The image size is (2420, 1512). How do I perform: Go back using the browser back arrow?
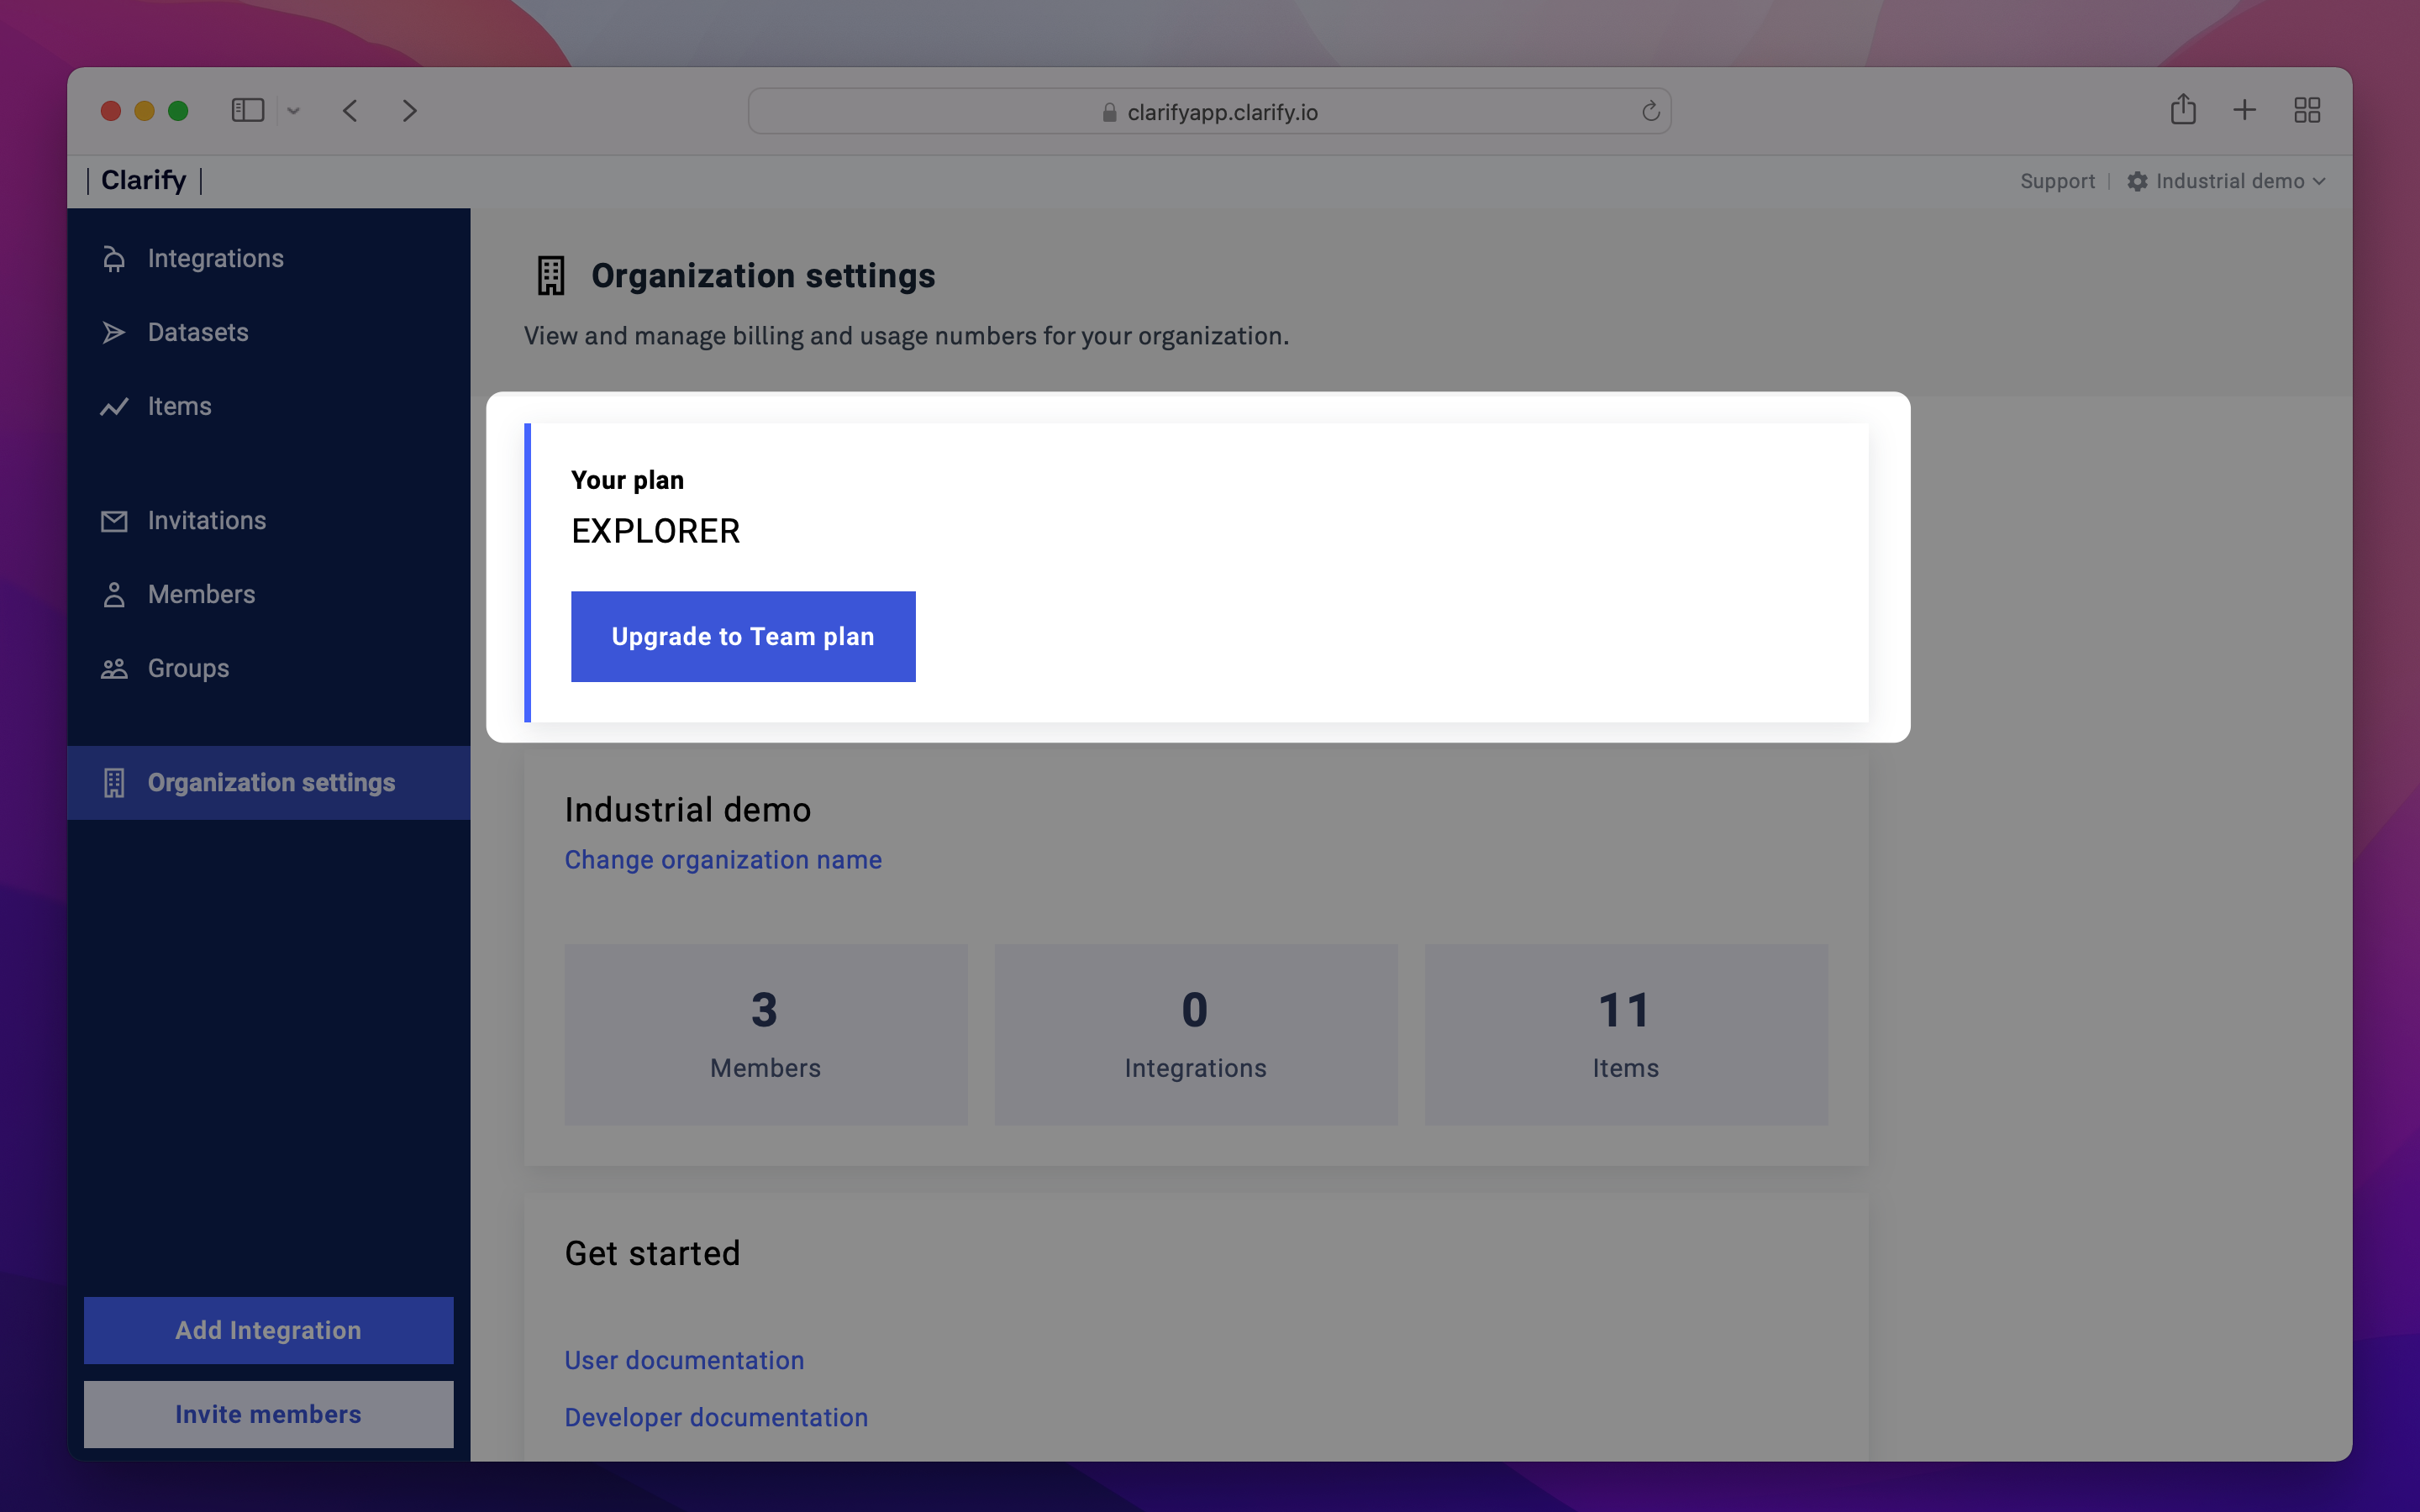click(x=350, y=110)
